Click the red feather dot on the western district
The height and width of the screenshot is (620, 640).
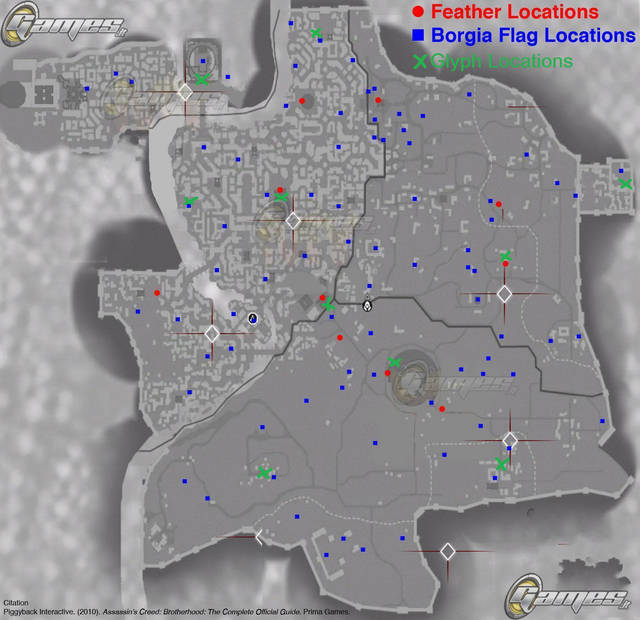pos(157,292)
